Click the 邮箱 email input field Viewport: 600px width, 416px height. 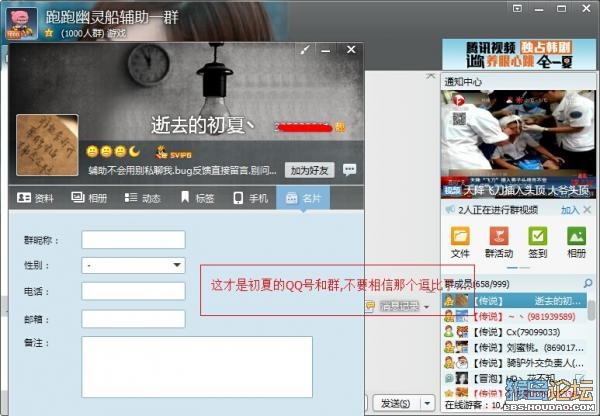[x=133, y=319]
